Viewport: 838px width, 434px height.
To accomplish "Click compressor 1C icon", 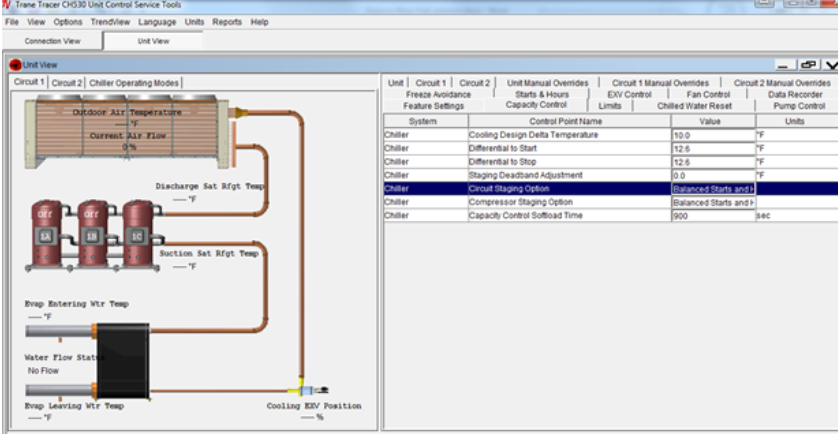I will click(137, 234).
